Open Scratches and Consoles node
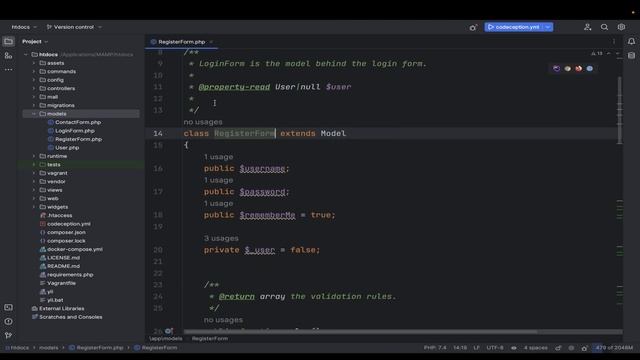Screen dimensions: 640x360 click(x=70, y=317)
